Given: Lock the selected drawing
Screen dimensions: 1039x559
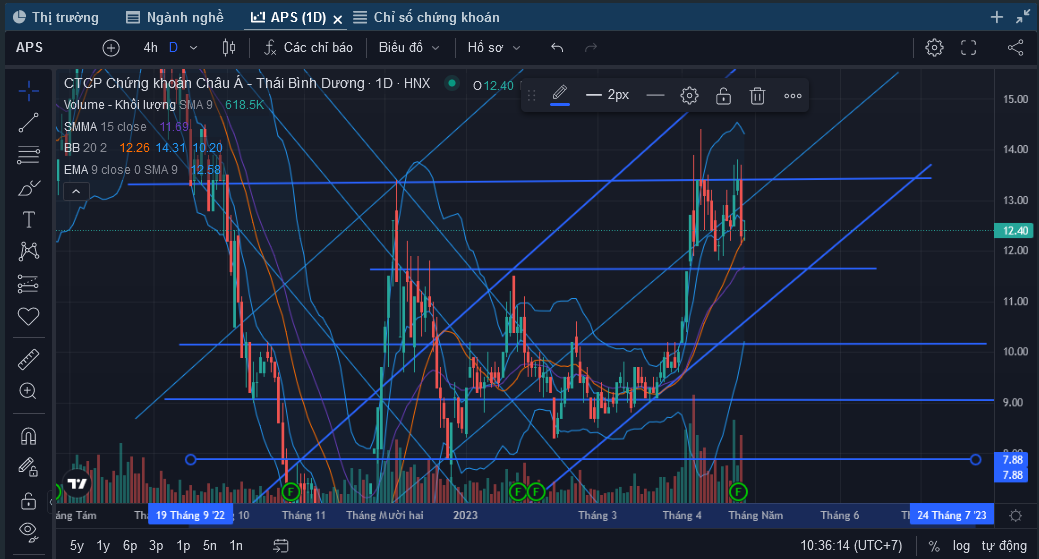Looking at the screenshot, I should pos(724,95).
